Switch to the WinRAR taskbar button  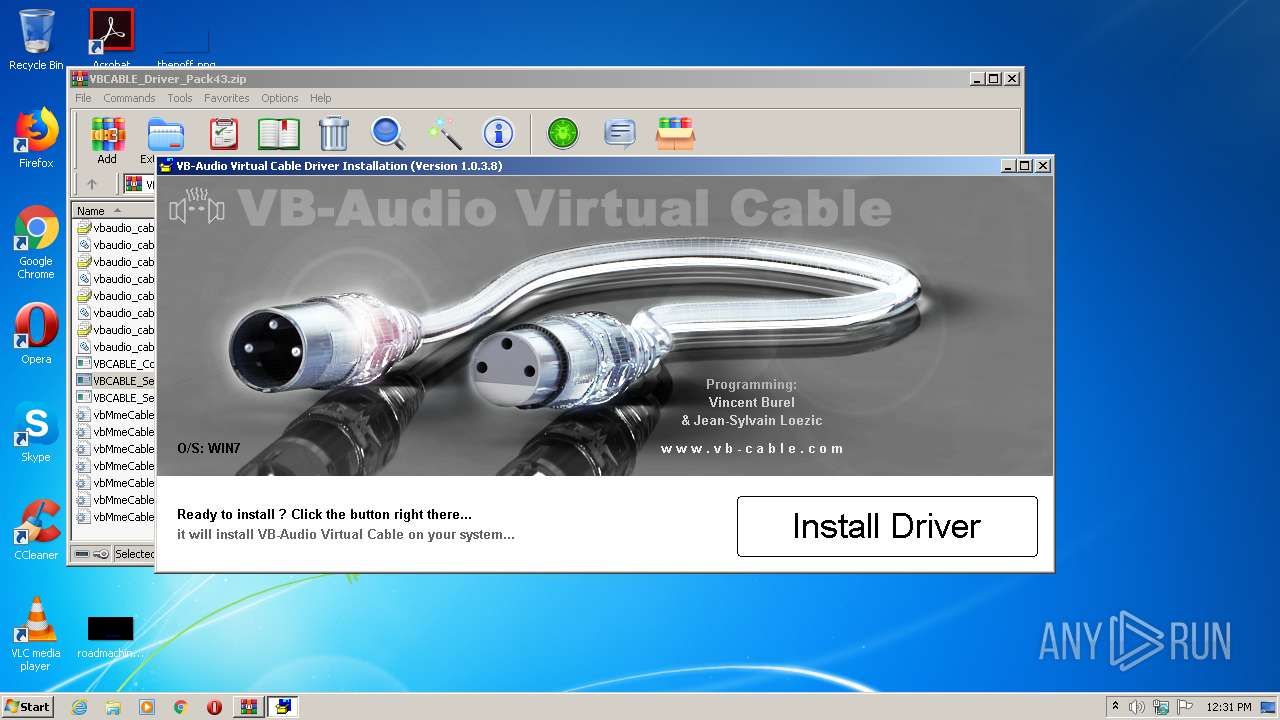coord(248,707)
